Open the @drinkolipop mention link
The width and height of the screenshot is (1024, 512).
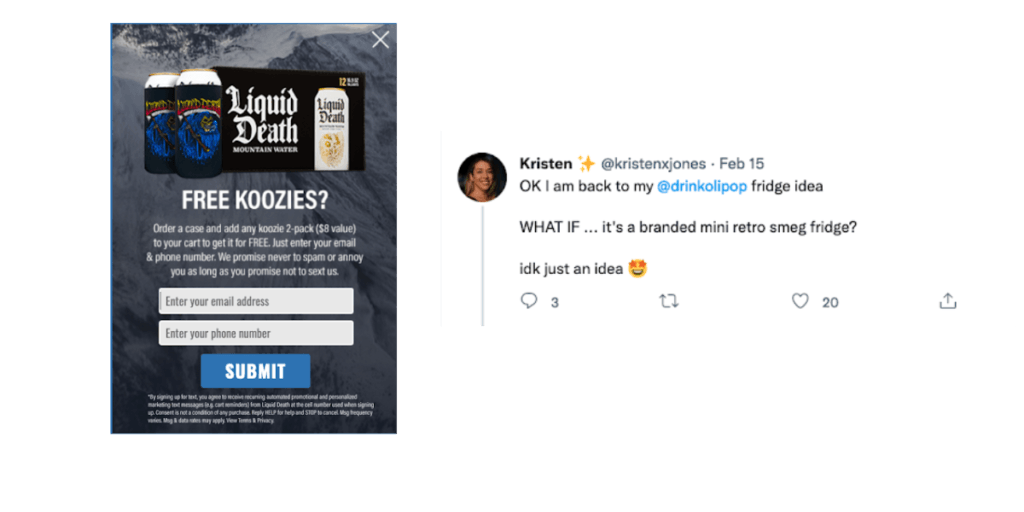(x=701, y=186)
